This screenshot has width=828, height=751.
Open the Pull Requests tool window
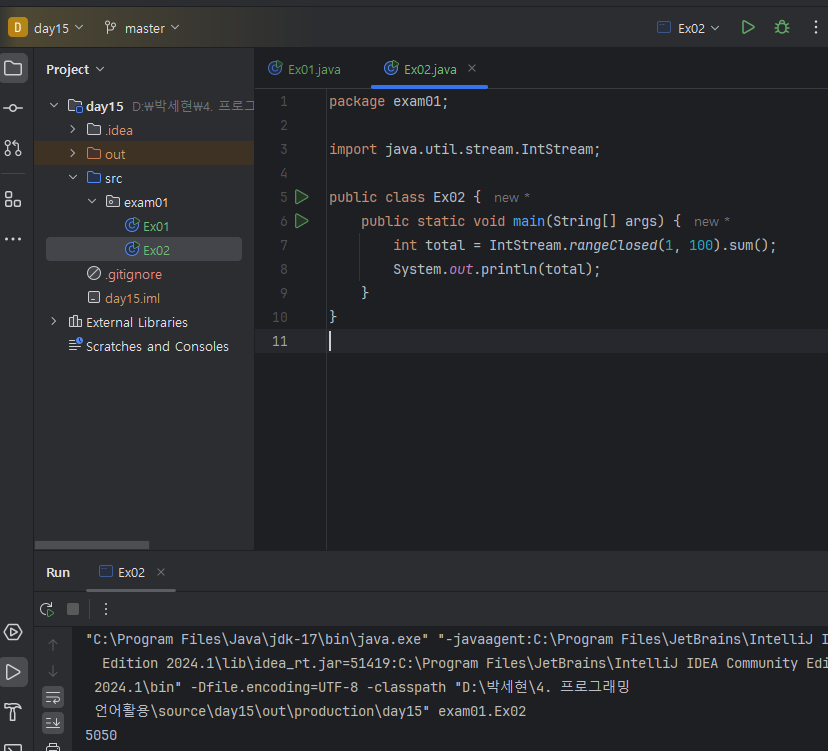pos(13,148)
